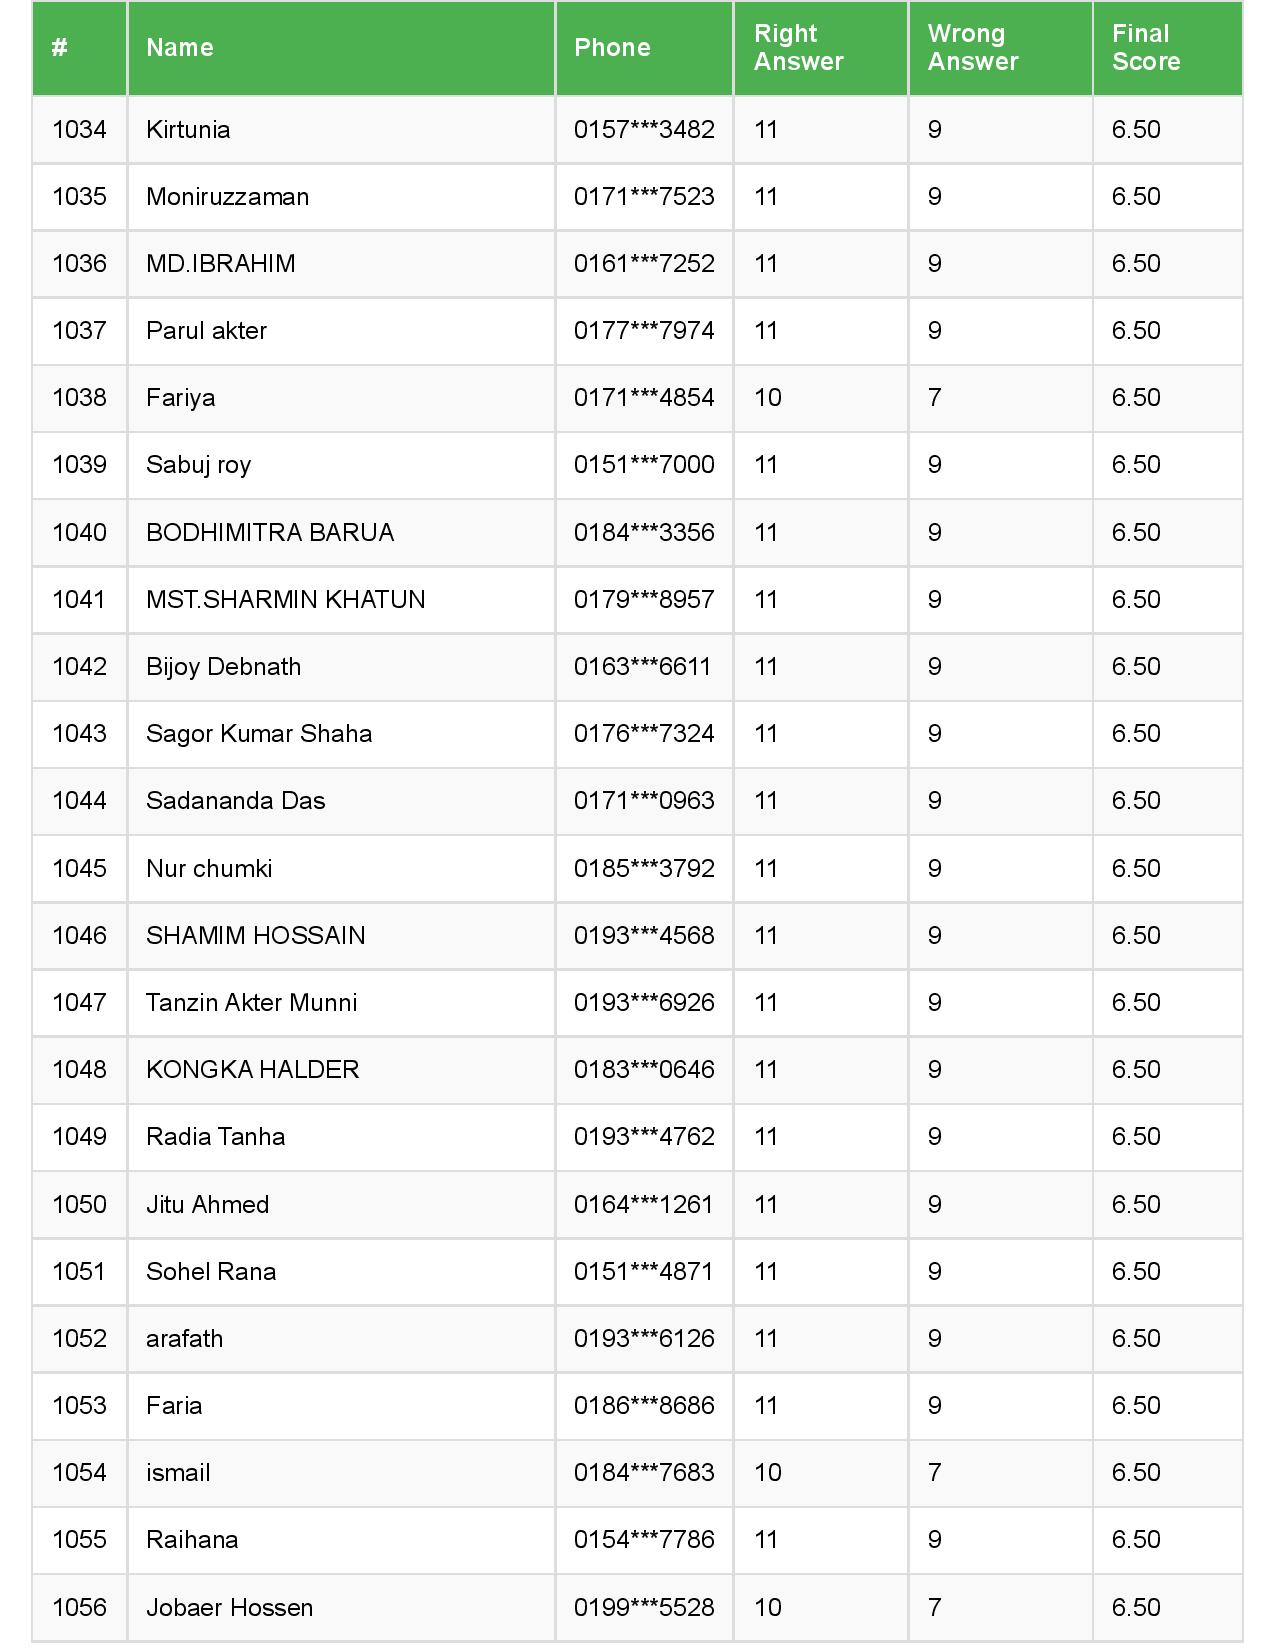Click the name Moniruzzaman
Image resolution: width=1275 pixels, height=1650 pixels.
coord(227,197)
